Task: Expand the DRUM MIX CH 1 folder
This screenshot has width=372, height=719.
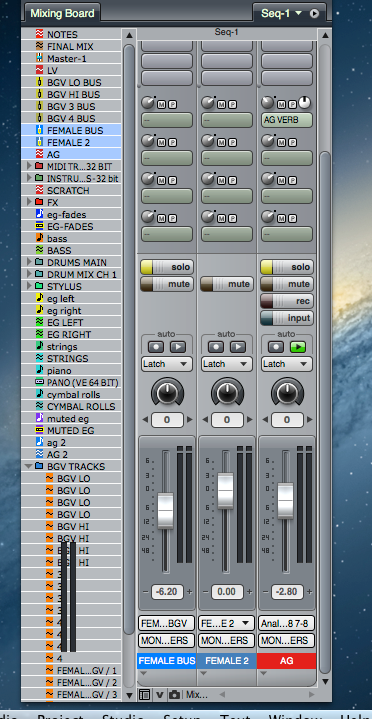Action: point(29,274)
